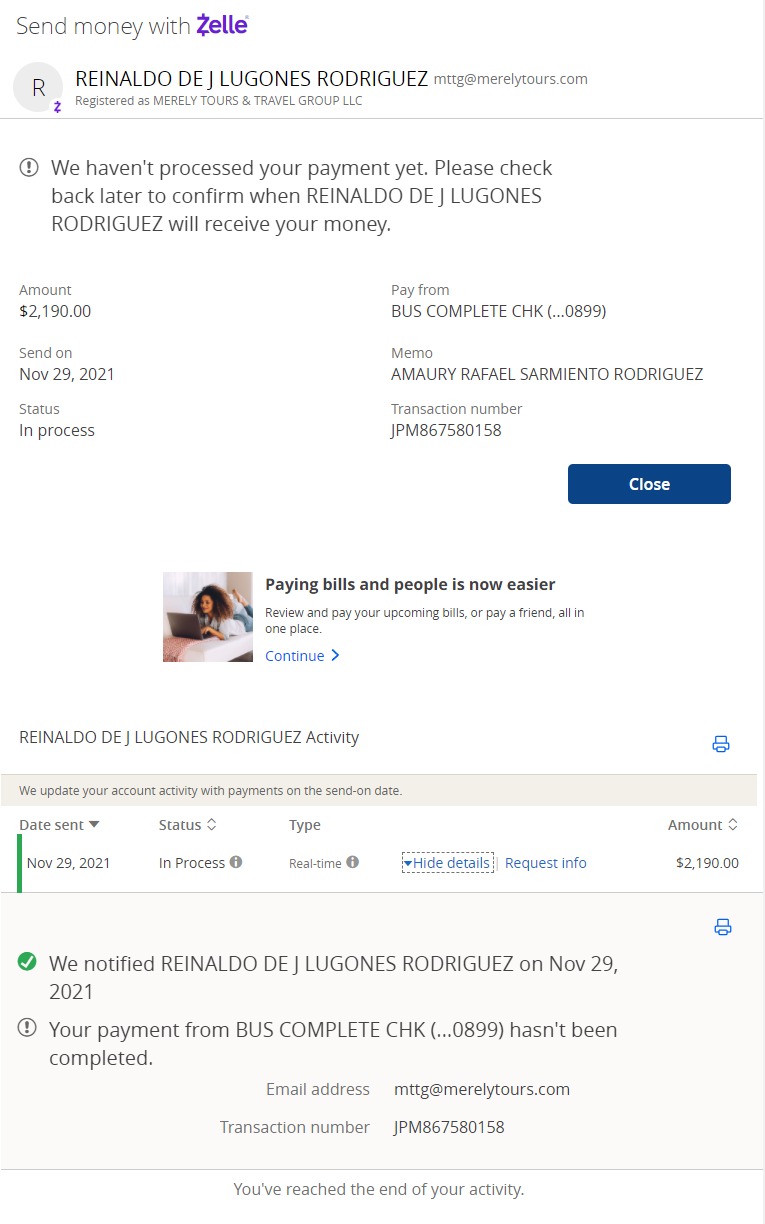Sort activity by Amount column
The height and width of the screenshot is (1224, 765).
point(703,825)
